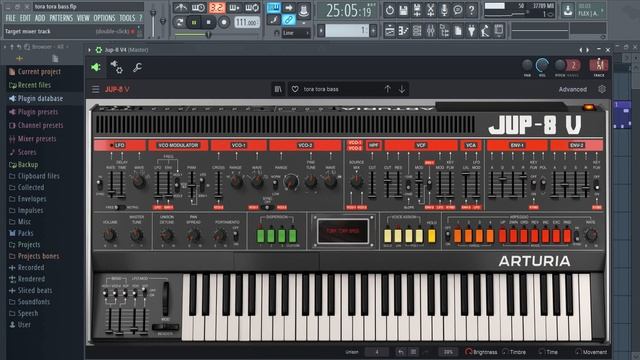Open the playlist view icon
Viewport: 640px width, 360px height.
[390, 31]
